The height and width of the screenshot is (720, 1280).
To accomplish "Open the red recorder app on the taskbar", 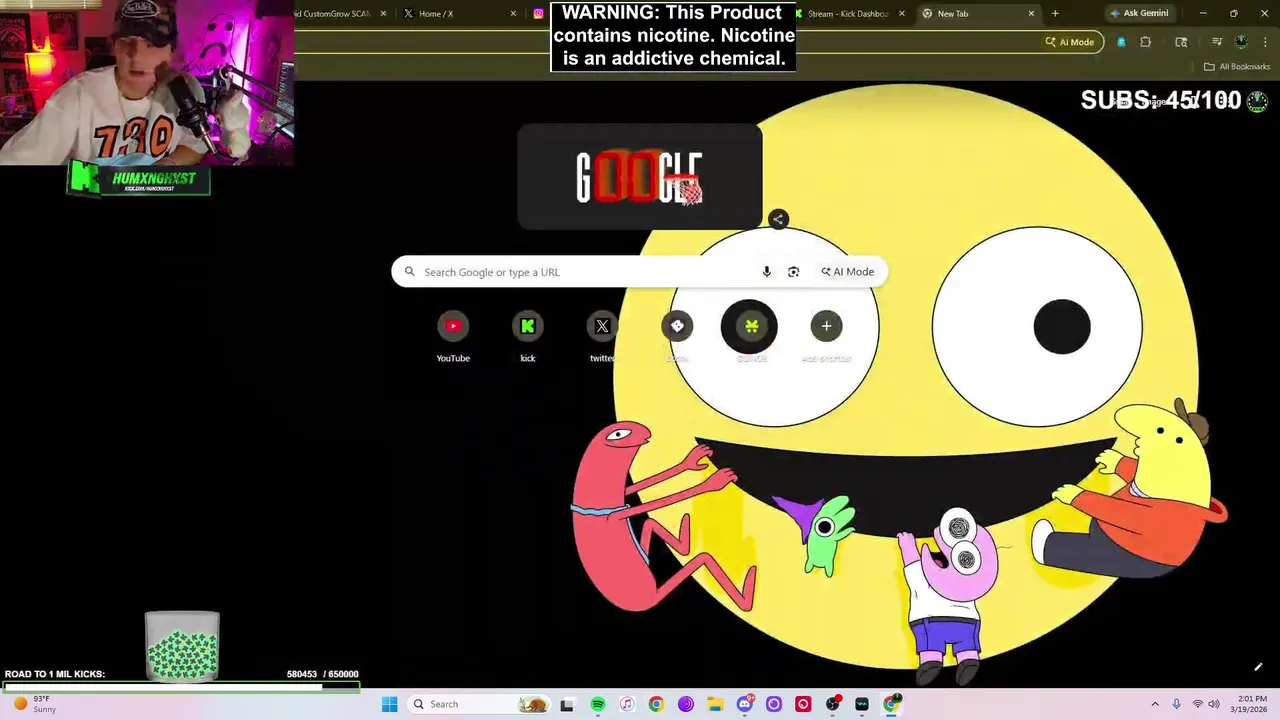I will (803, 704).
